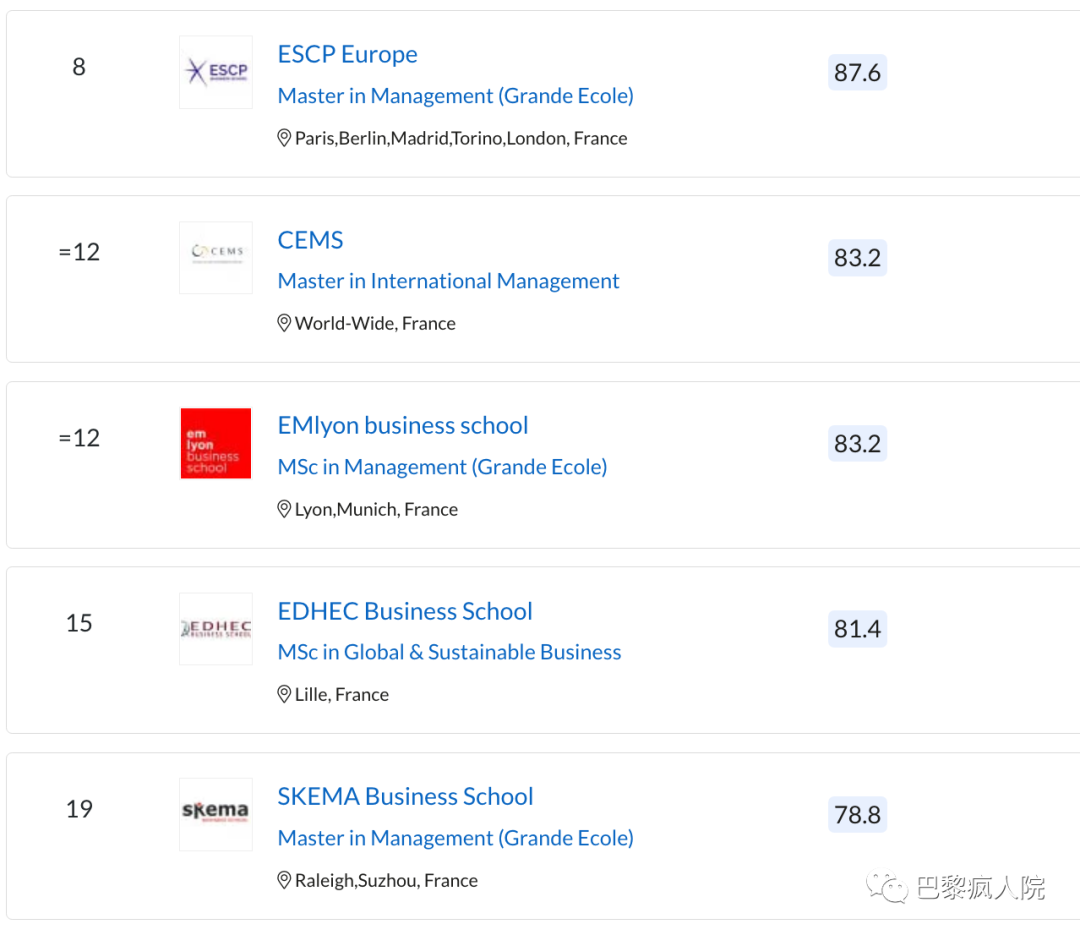Click the EDHEC Business School logo

click(x=216, y=629)
